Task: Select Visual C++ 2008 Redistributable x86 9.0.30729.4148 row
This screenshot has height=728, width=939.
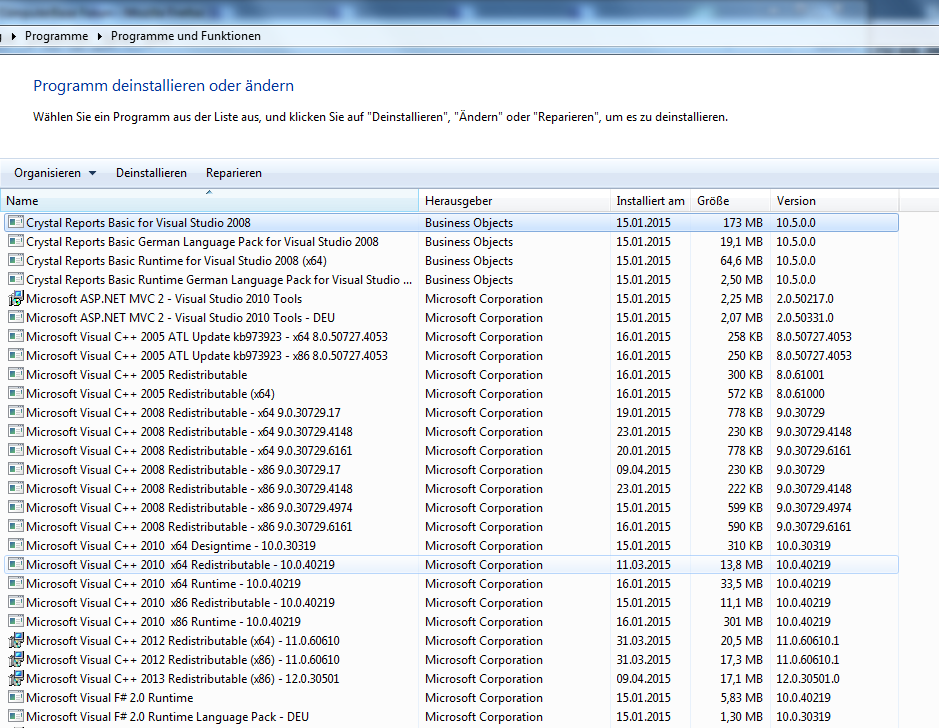Action: pos(452,489)
